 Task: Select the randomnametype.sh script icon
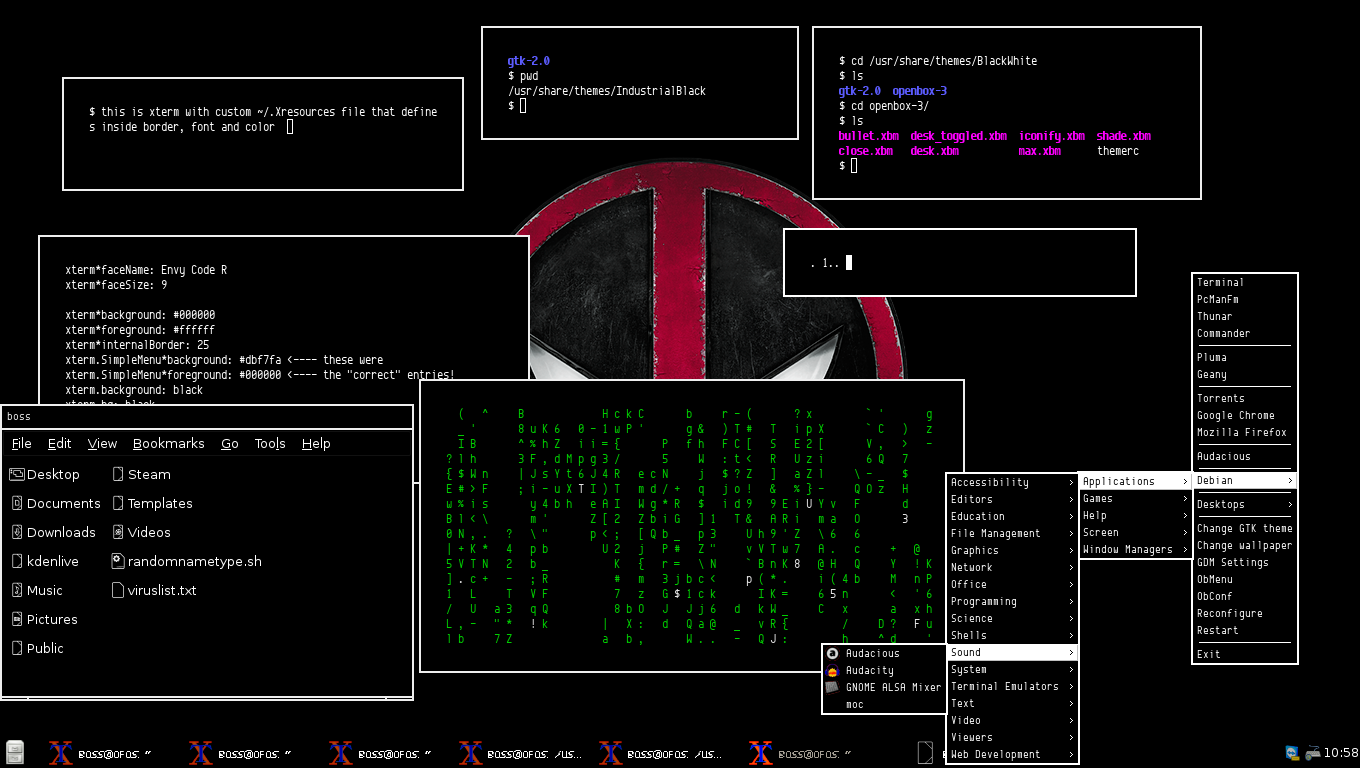(x=118, y=561)
